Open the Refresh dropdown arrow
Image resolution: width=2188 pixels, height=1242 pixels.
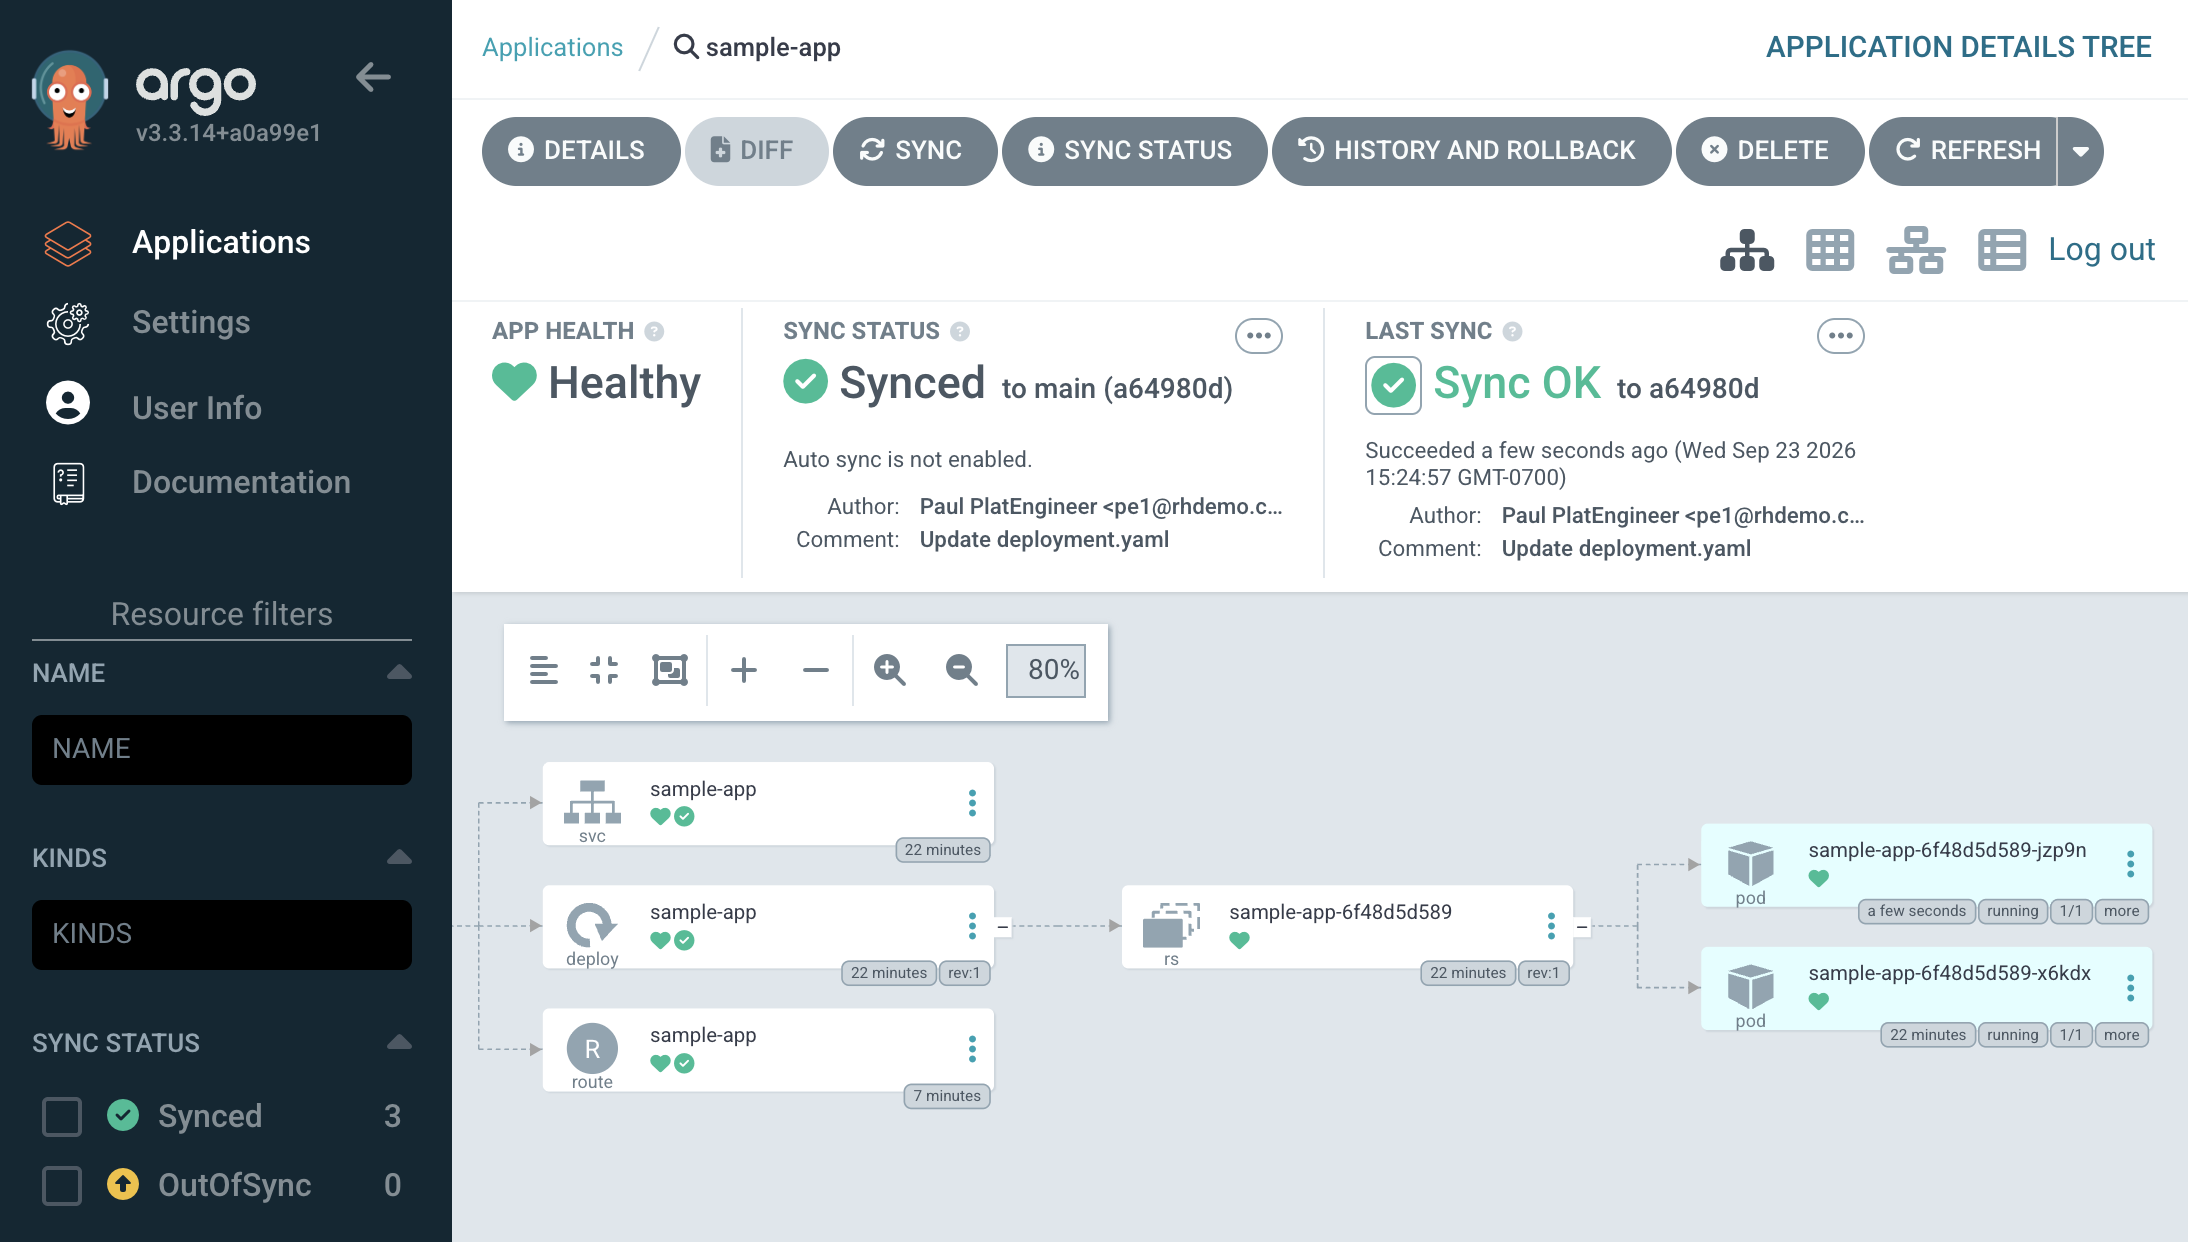(2081, 151)
